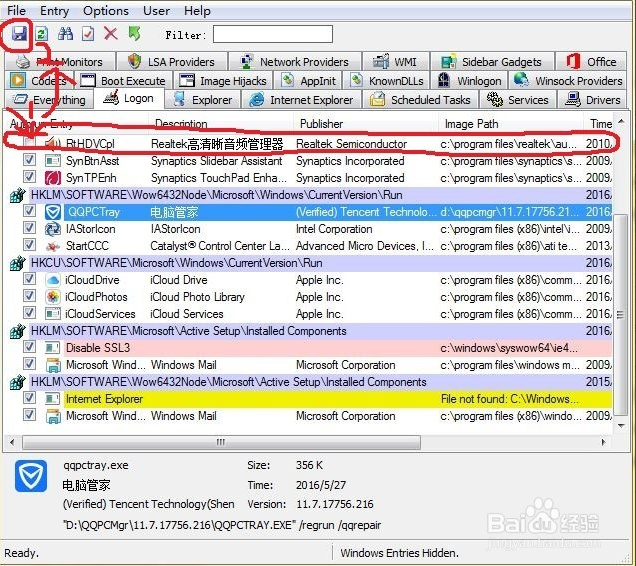Sort by the Publisher column header

click(x=365, y=124)
